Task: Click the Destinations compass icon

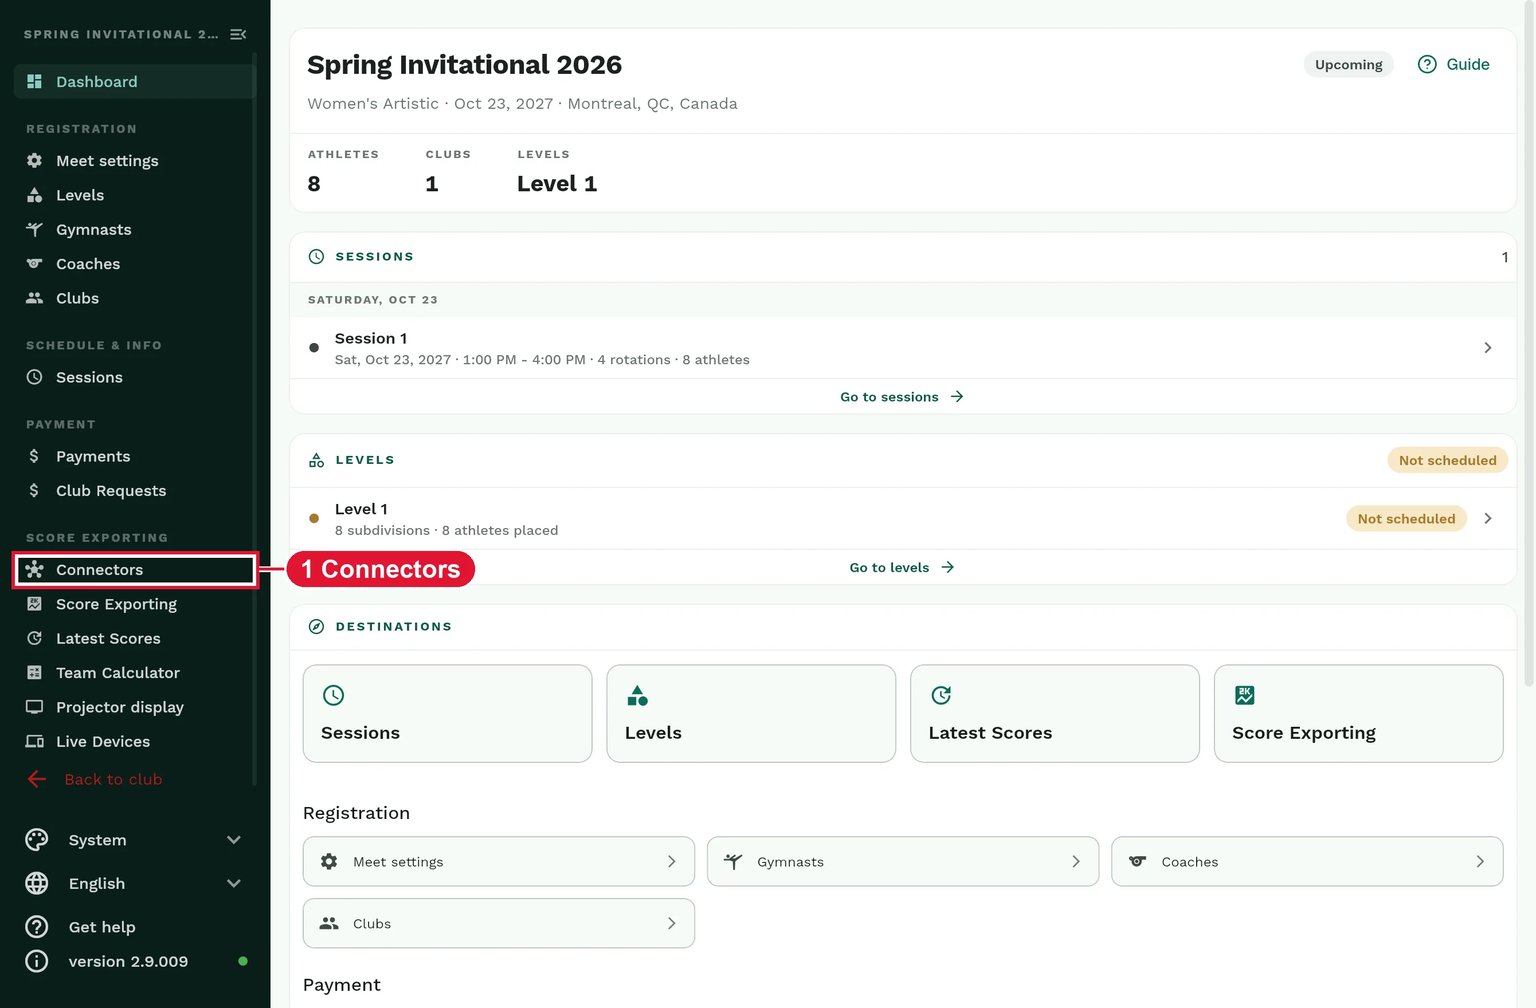Action: point(316,627)
